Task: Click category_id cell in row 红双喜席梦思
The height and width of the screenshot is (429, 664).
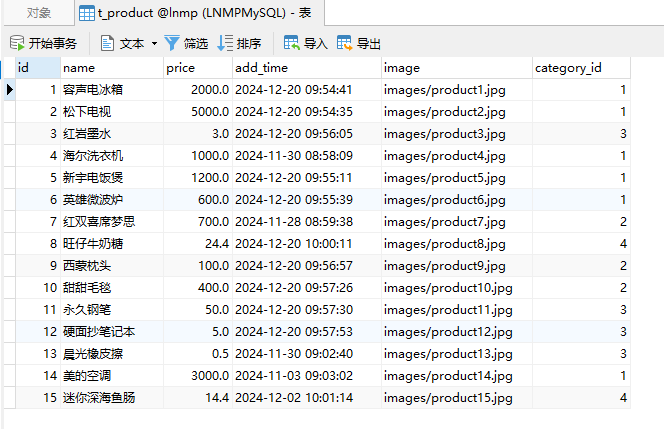Action: pyautogui.click(x=581, y=222)
